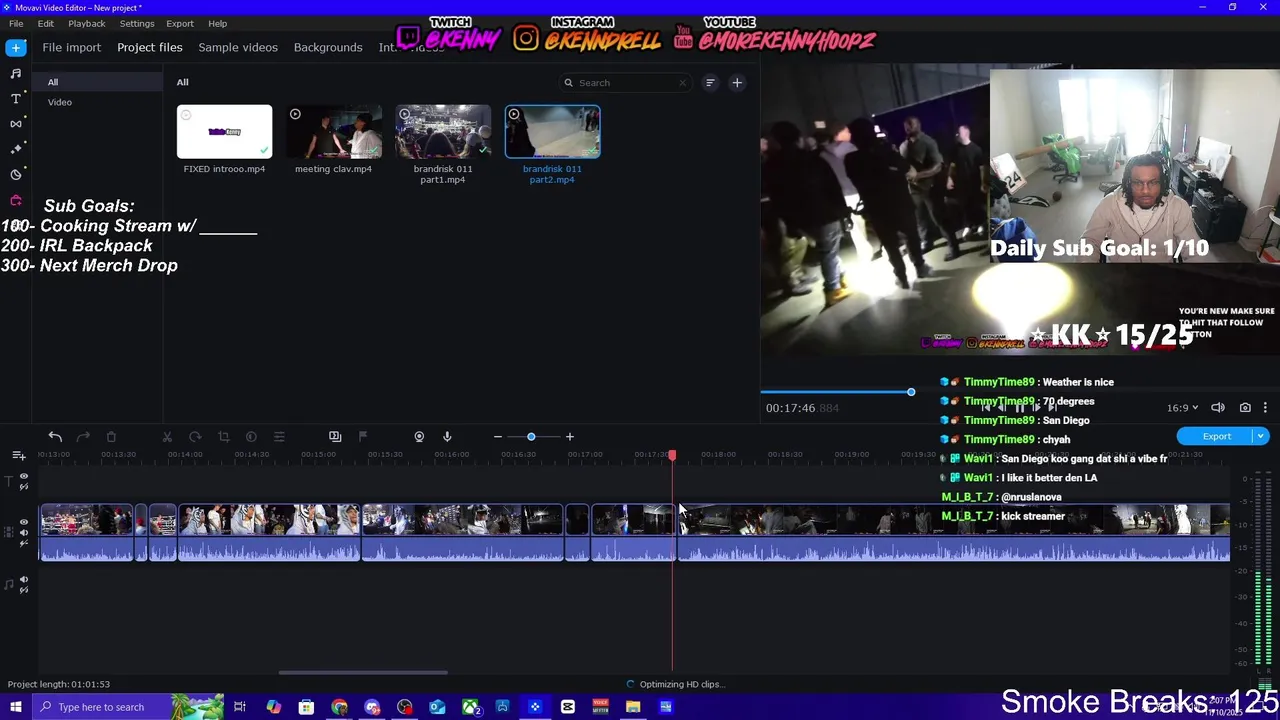Screen dimensions: 1280x720
Task: Click the timeline horizontal scrollbar
Action: (x=363, y=673)
